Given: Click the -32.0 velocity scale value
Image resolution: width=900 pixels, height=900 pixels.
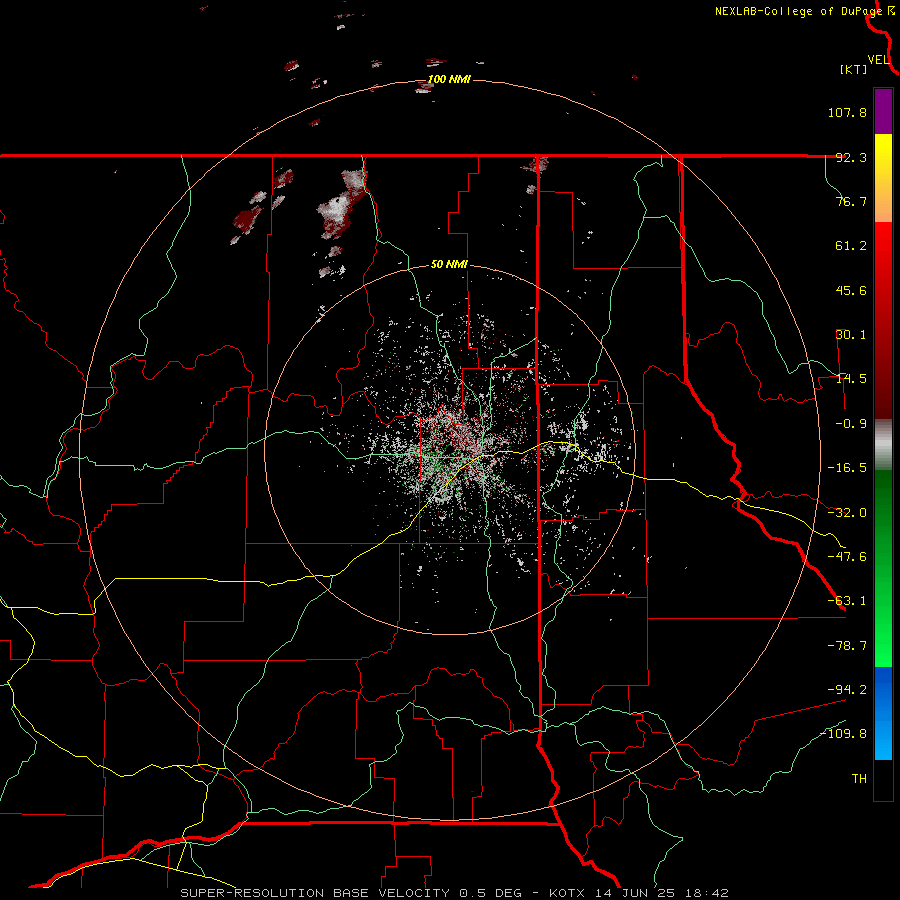Looking at the screenshot, I should tap(847, 513).
